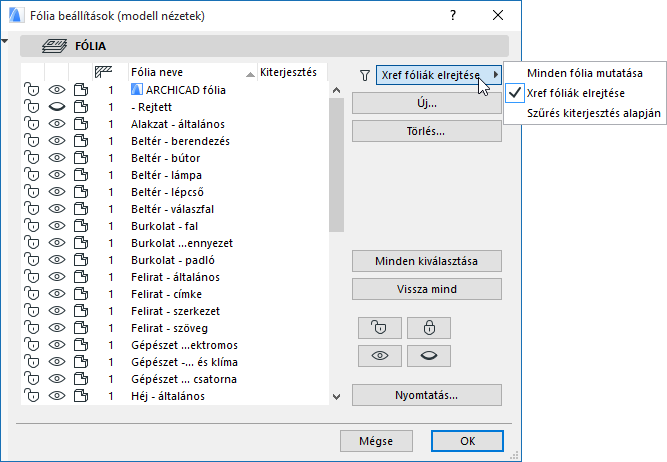Choose Minden fólia mutatása from the menu

click(584, 73)
